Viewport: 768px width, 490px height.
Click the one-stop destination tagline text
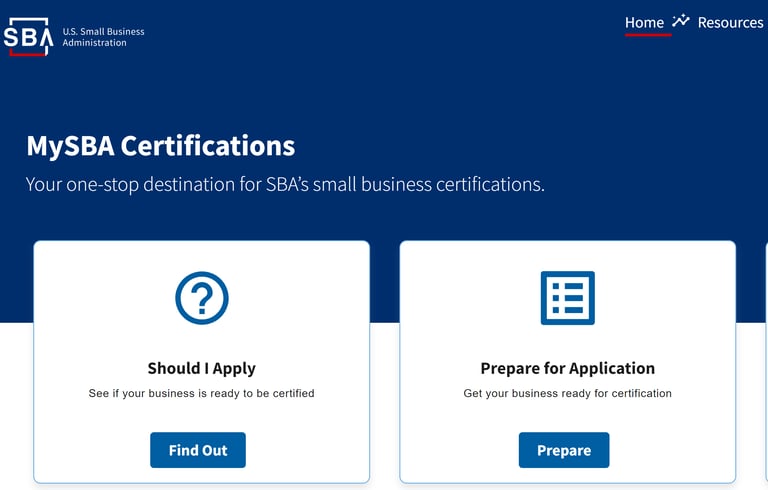285,185
